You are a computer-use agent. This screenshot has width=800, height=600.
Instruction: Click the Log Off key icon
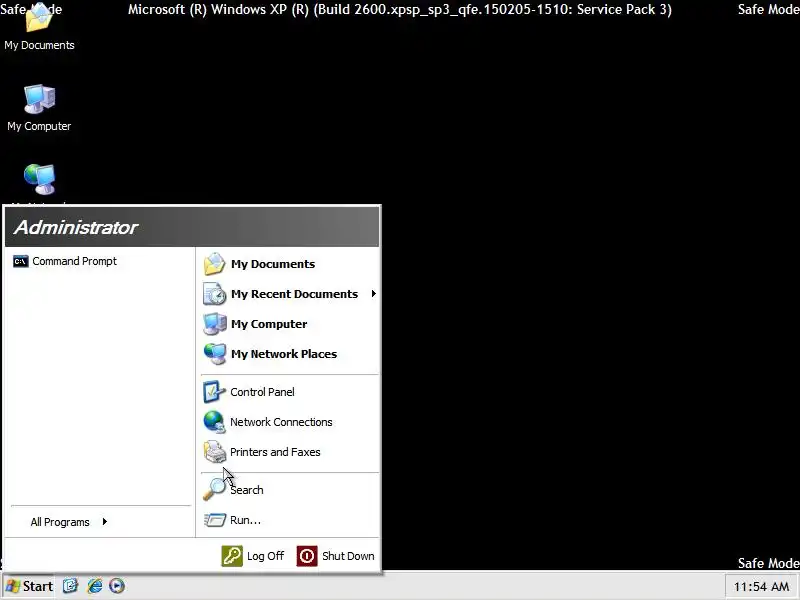click(x=232, y=556)
